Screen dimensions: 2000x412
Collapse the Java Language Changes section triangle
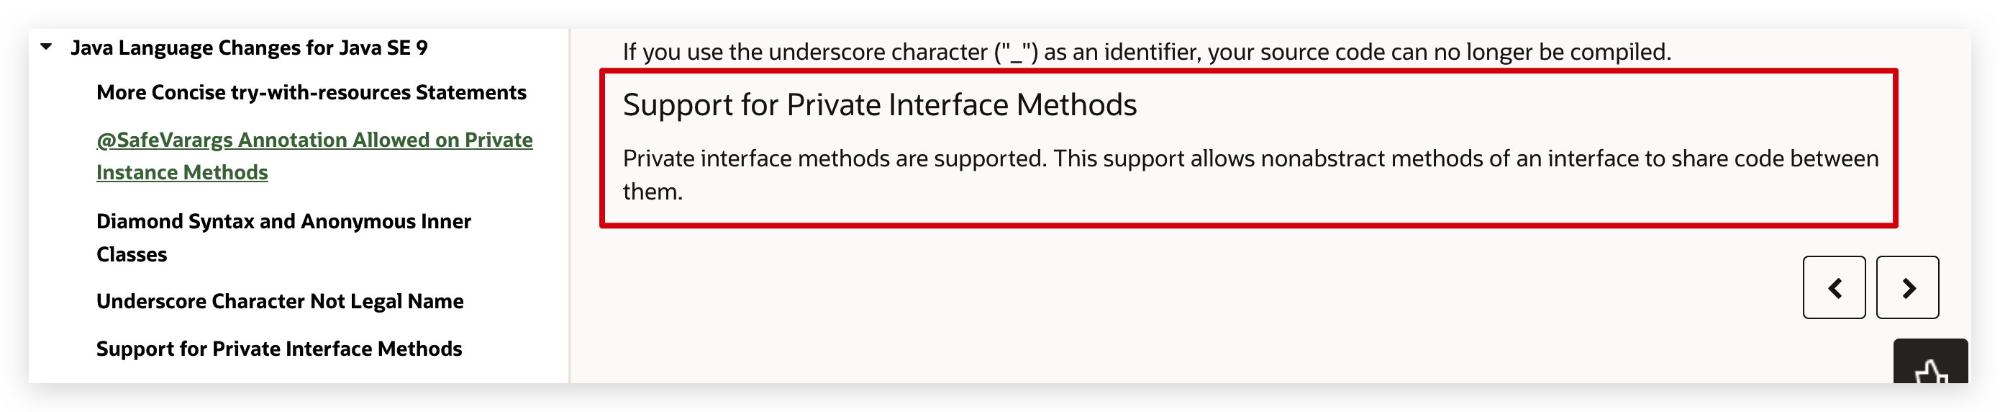(46, 47)
